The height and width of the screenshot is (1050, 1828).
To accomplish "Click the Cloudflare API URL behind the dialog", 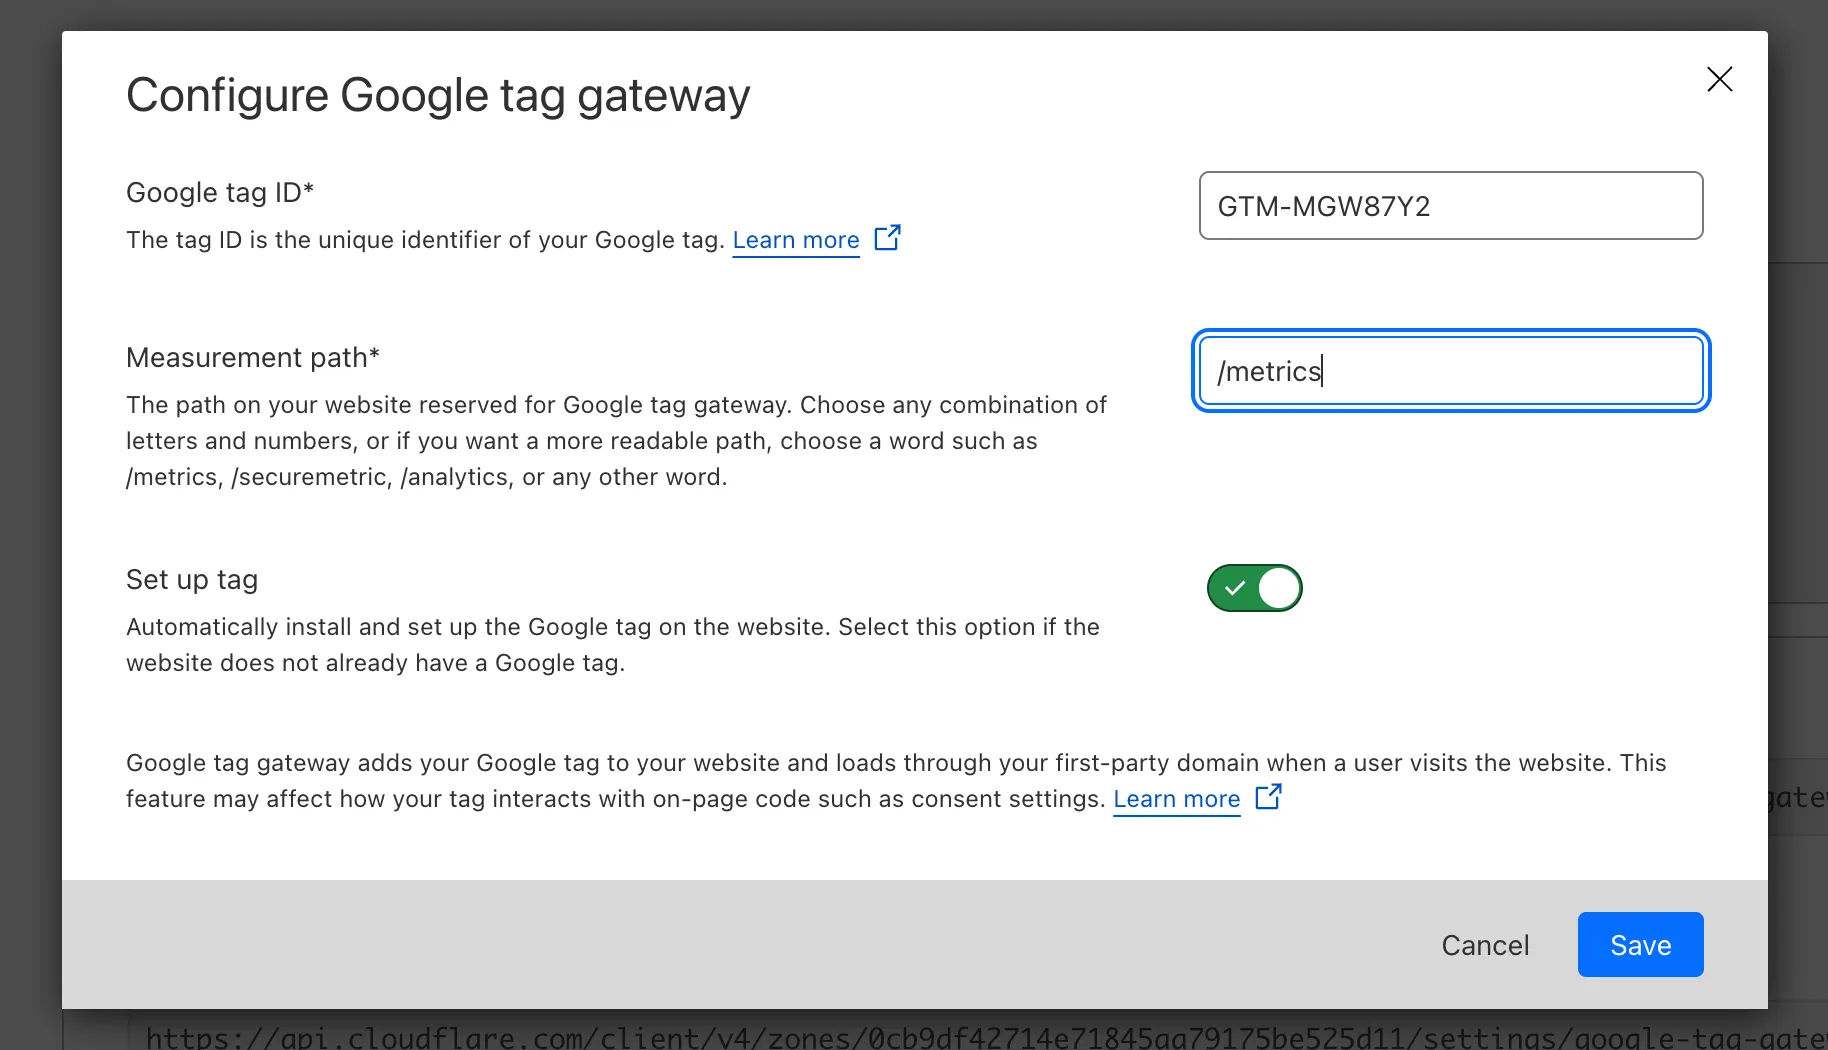I will click(900, 1037).
